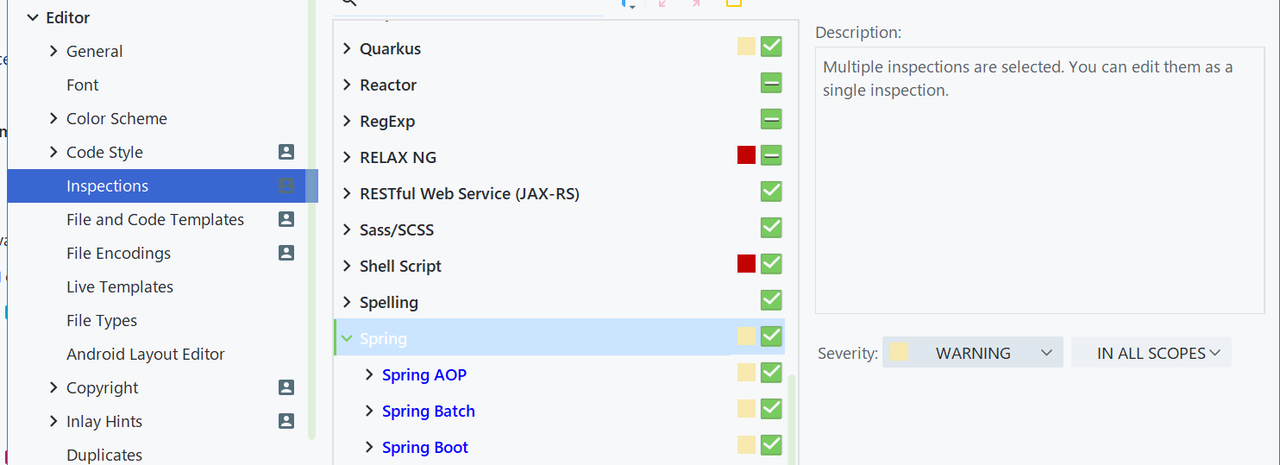Click the yellow warning swatch beside Quarkus
This screenshot has height=465, width=1280.
(x=746, y=47)
